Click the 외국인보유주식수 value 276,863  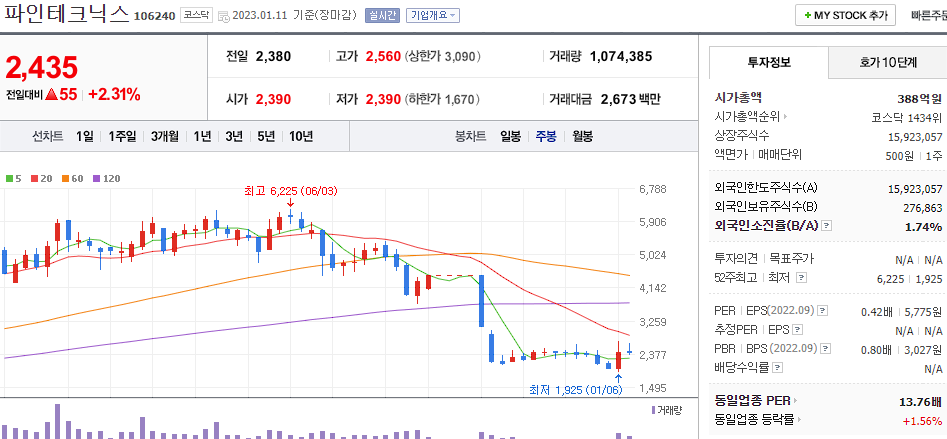click(921, 207)
